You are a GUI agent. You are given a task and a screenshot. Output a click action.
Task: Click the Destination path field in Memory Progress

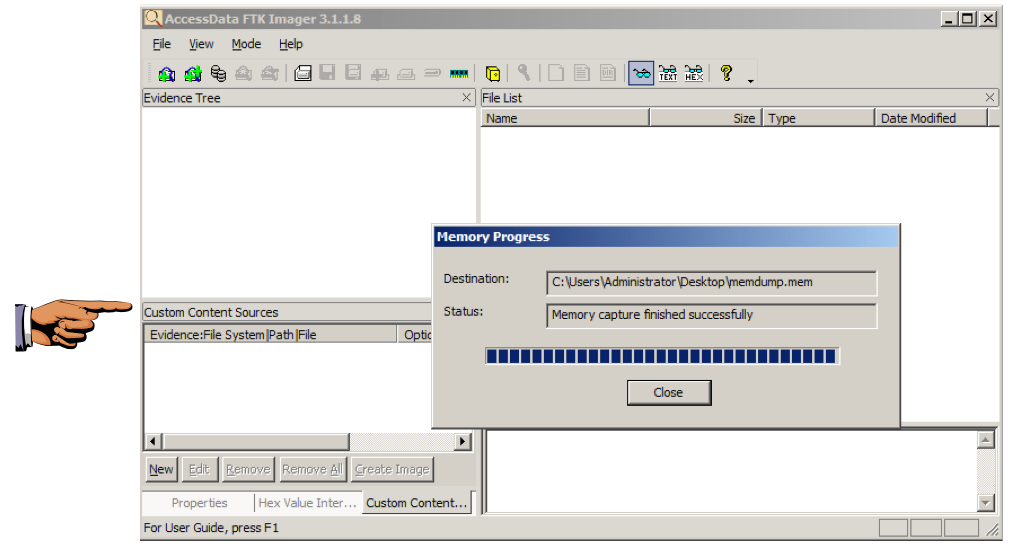[x=711, y=282]
